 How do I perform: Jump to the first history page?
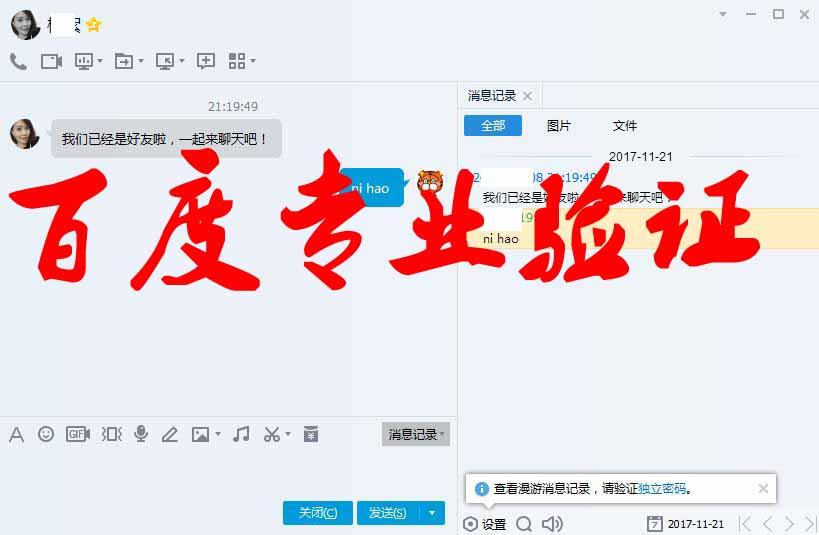coord(745,524)
